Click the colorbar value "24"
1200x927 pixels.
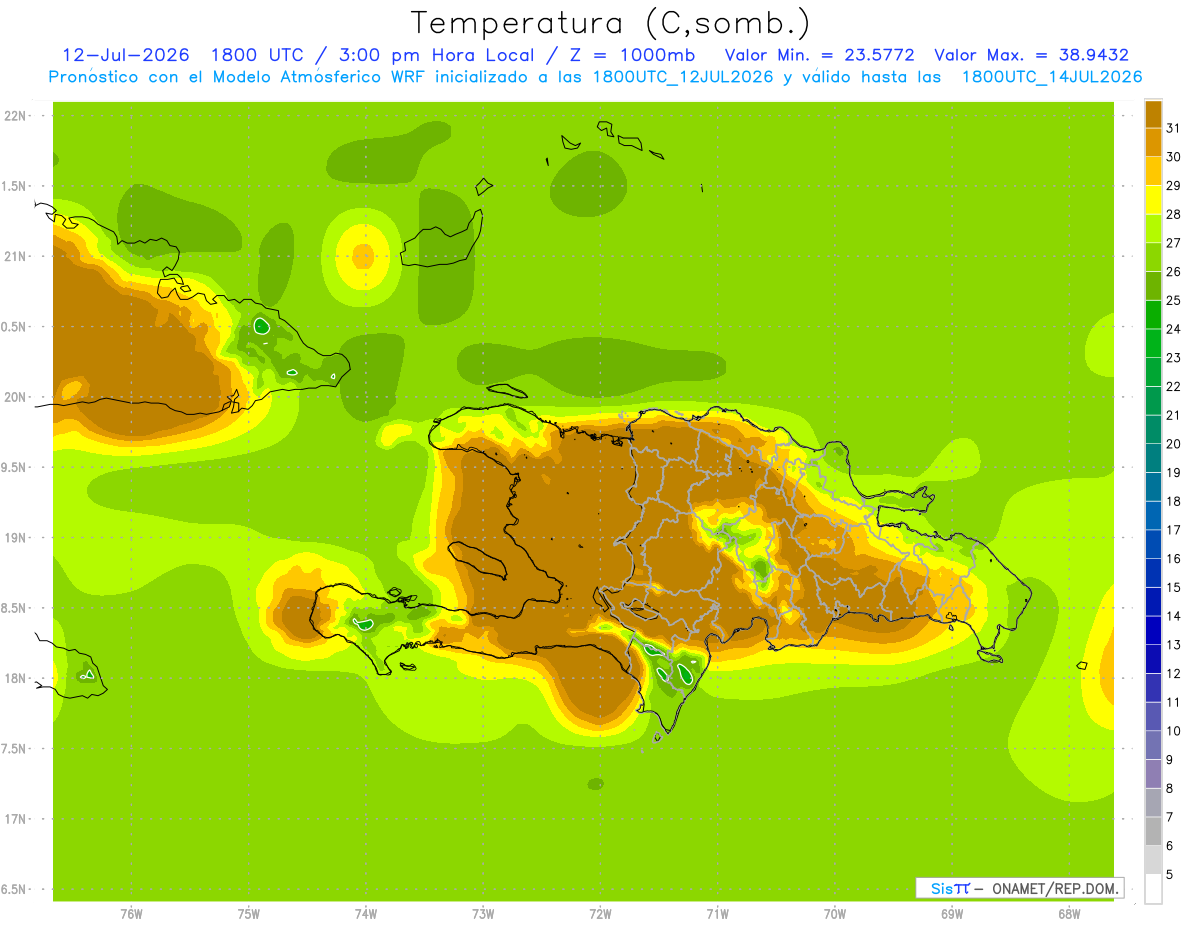pyautogui.click(x=1173, y=329)
